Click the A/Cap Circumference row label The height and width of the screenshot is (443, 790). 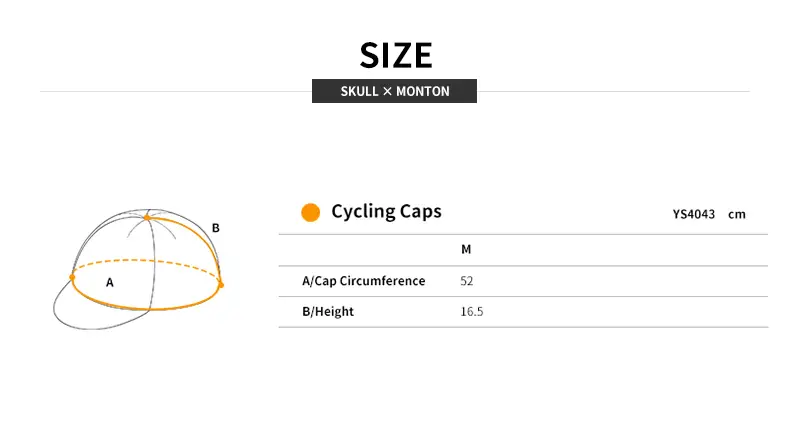[x=363, y=281]
